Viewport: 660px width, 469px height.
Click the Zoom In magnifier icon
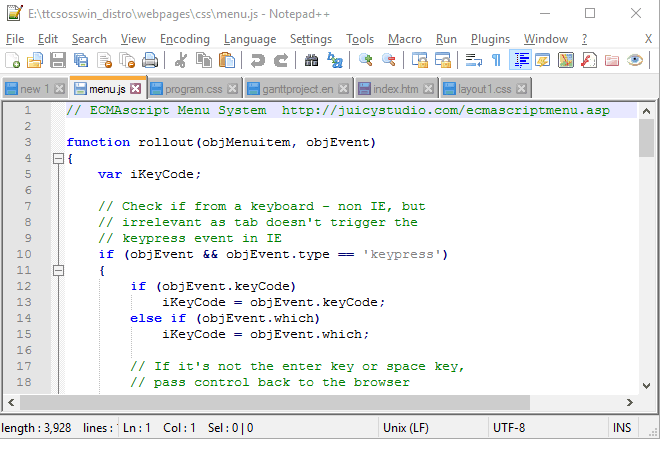(366, 61)
